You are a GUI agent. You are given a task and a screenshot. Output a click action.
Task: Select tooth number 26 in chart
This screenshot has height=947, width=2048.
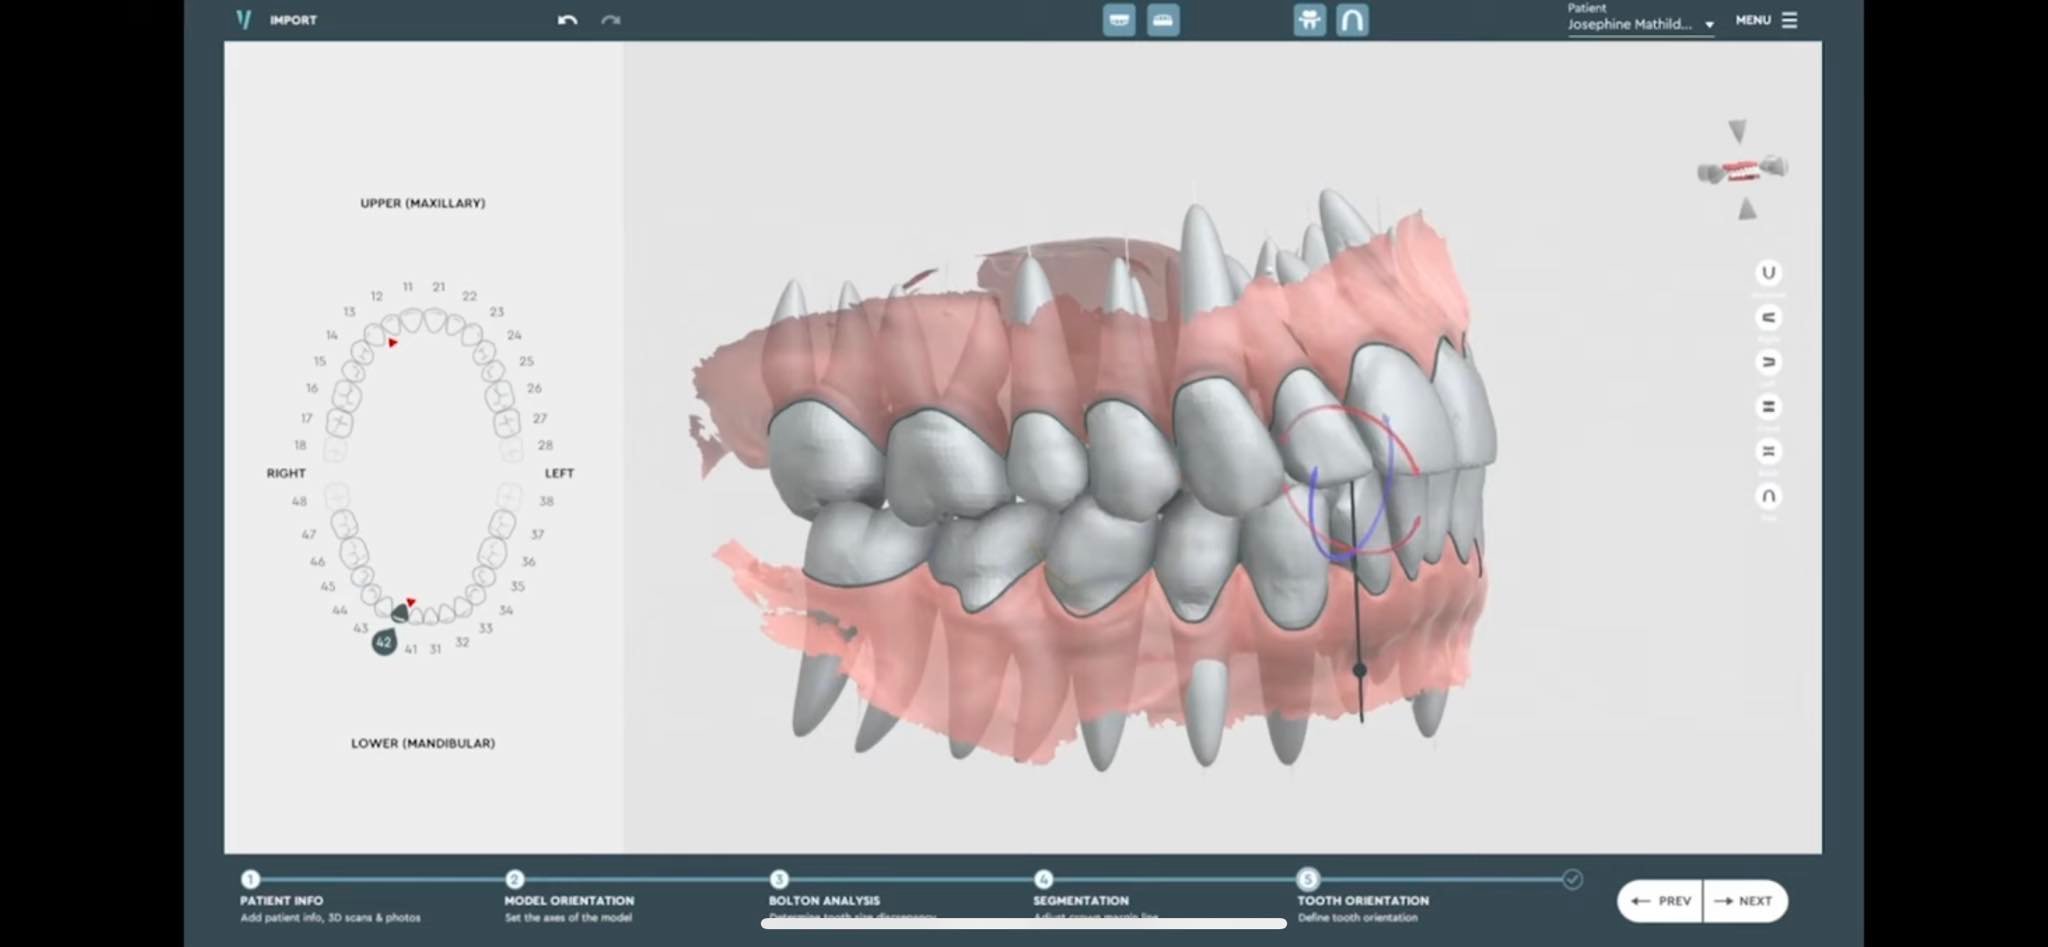[x=534, y=388]
